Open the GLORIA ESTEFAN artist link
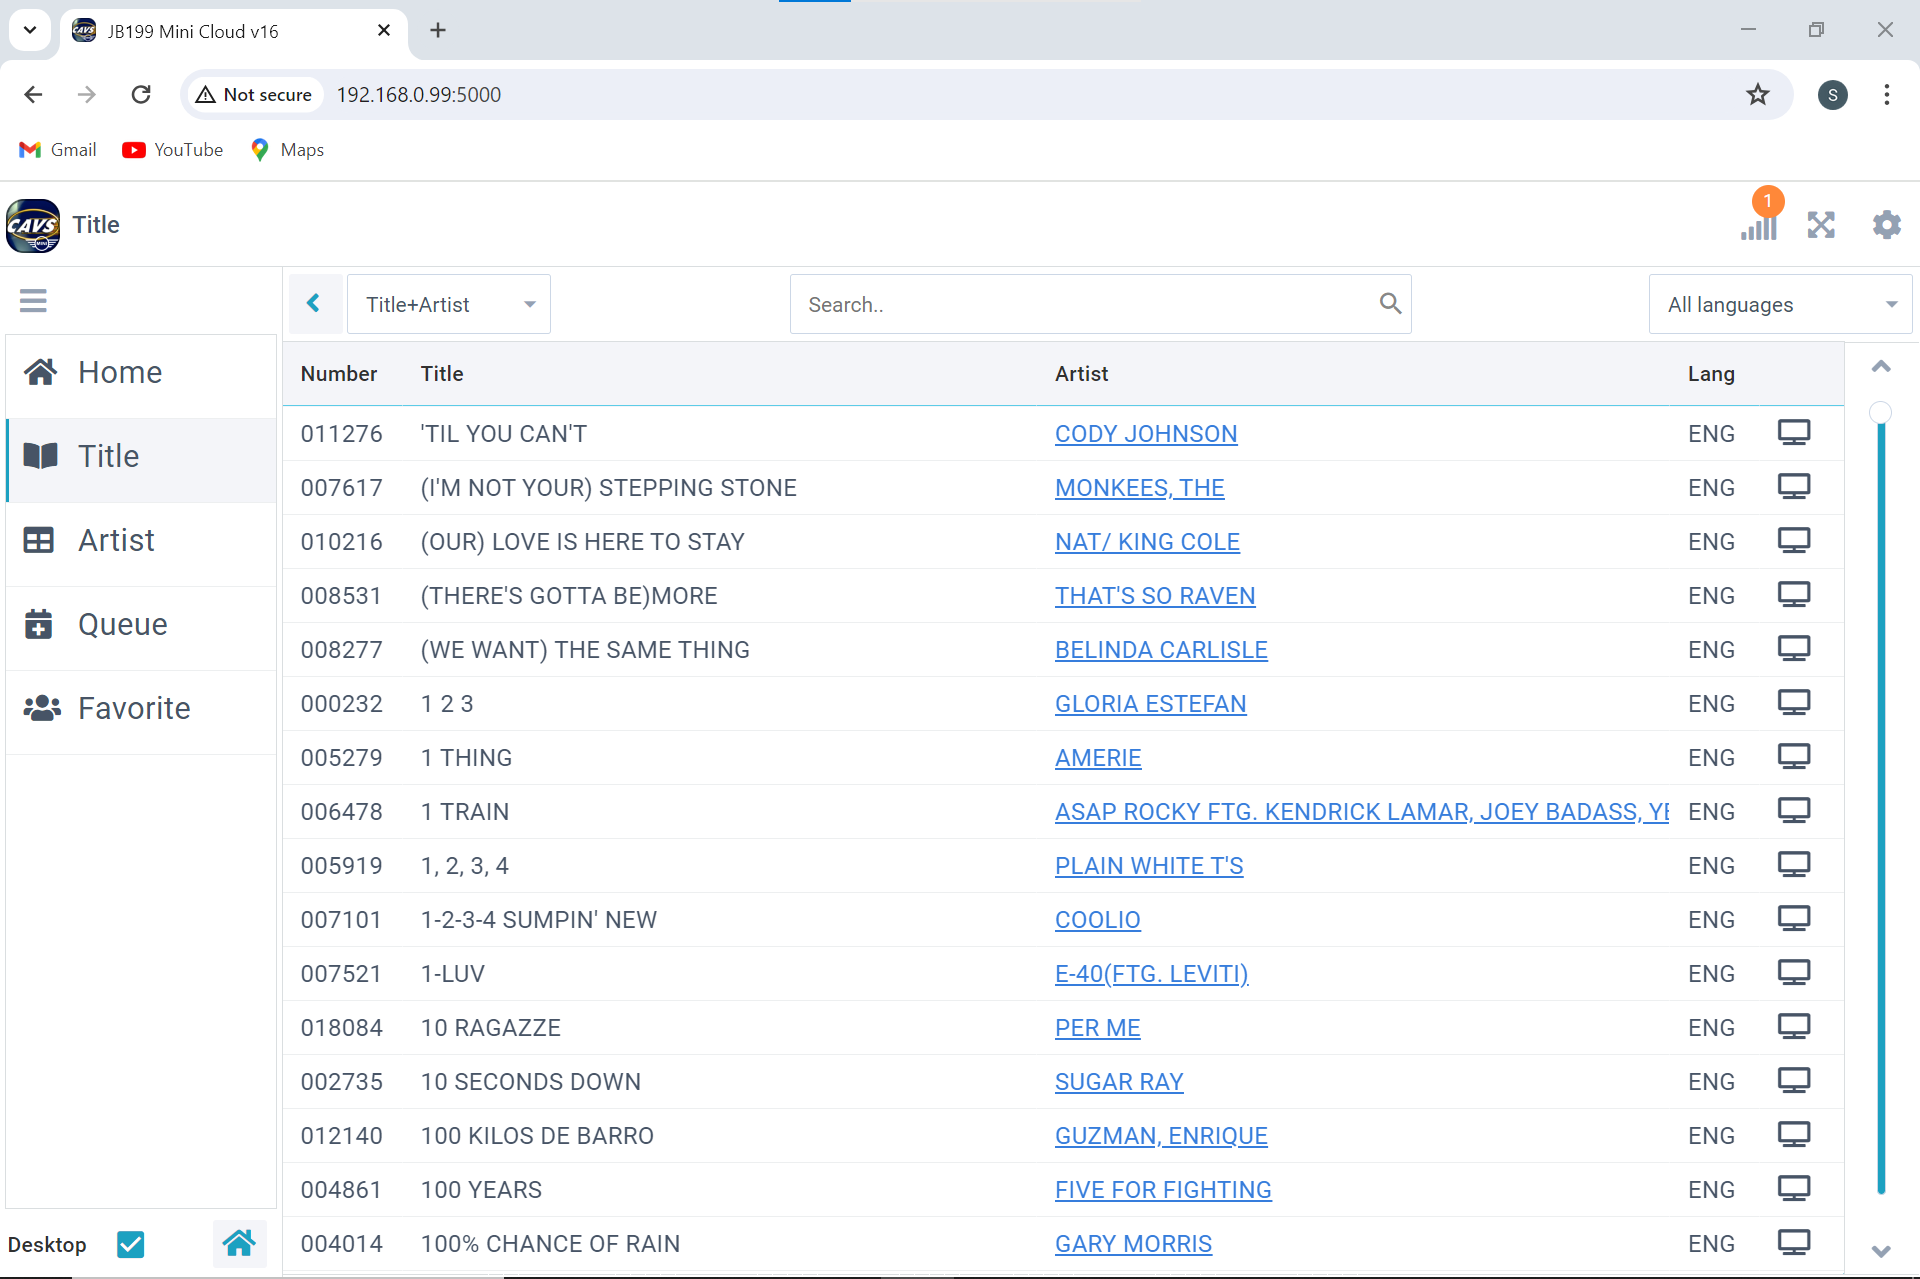Image resolution: width=1920 pixels, height=1279 pixels. tap(1150, 704)
